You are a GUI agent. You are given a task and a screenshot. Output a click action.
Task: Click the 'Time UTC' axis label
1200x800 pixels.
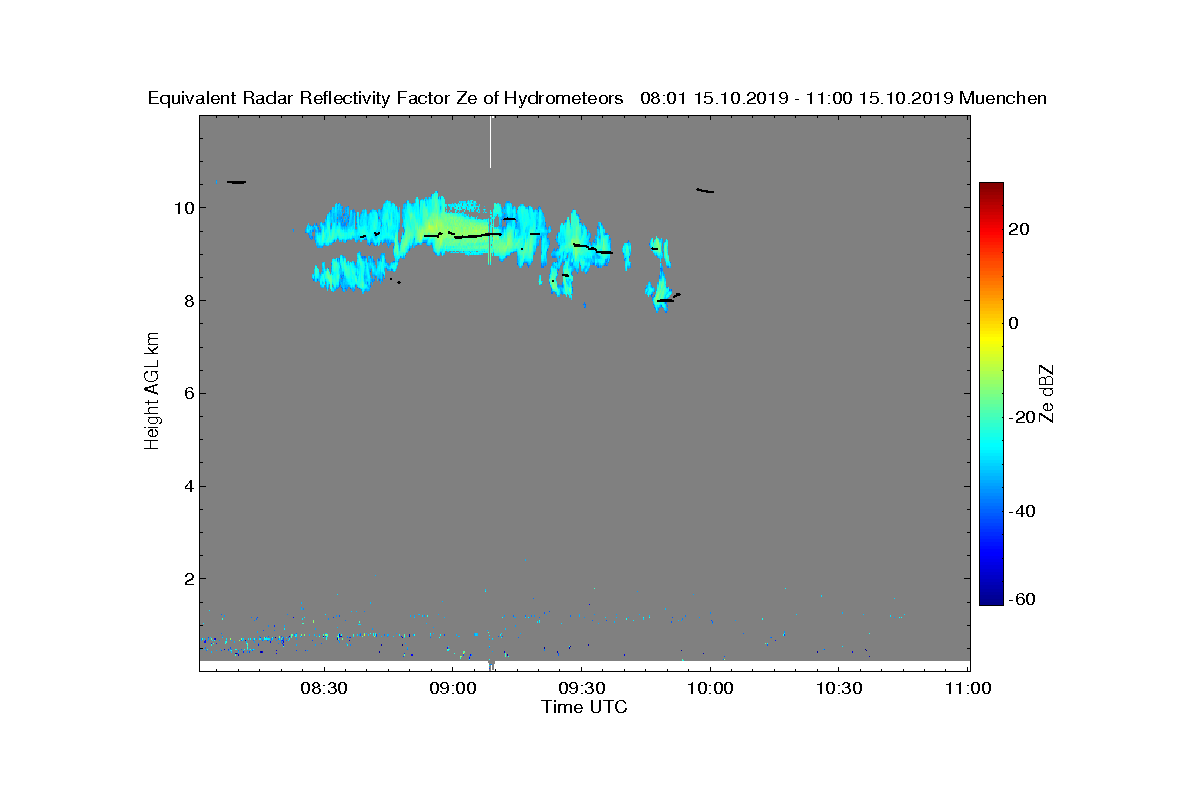click(585, 707)
